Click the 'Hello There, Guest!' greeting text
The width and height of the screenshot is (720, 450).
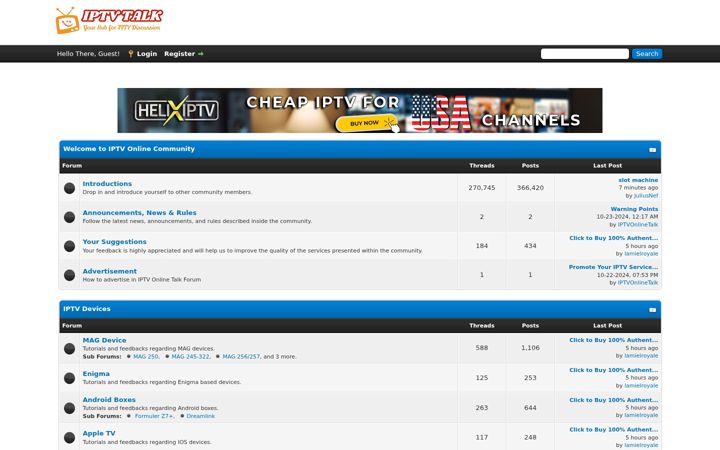(88, 54)
